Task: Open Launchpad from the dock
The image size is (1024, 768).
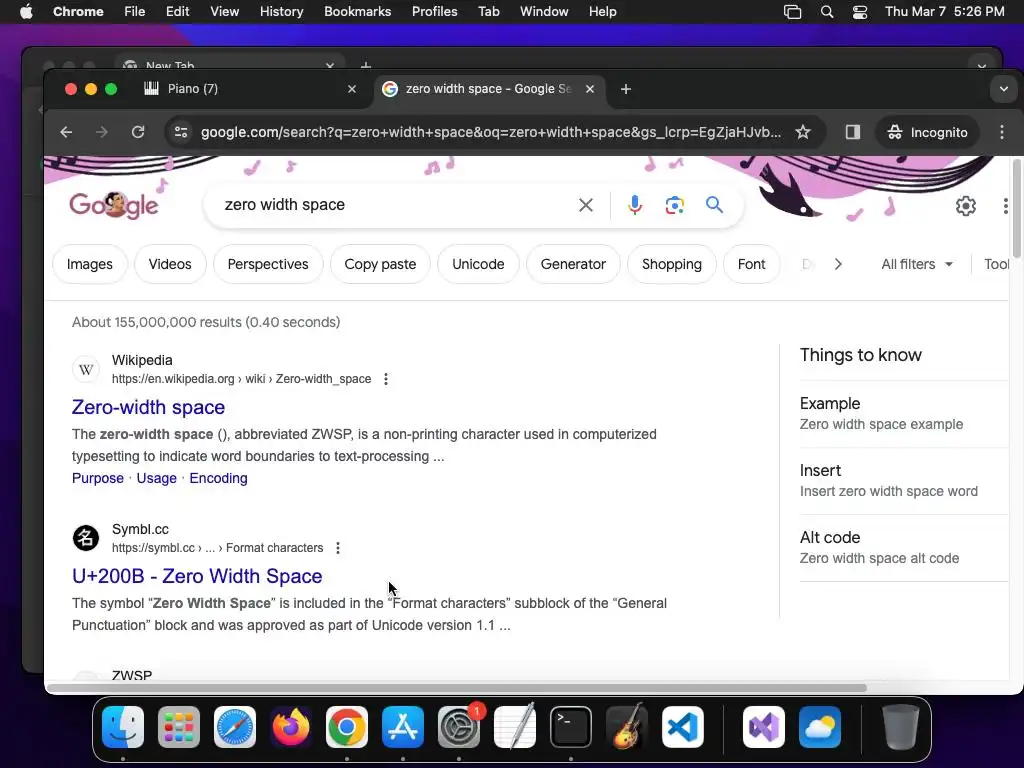Action: coord(179,727)
